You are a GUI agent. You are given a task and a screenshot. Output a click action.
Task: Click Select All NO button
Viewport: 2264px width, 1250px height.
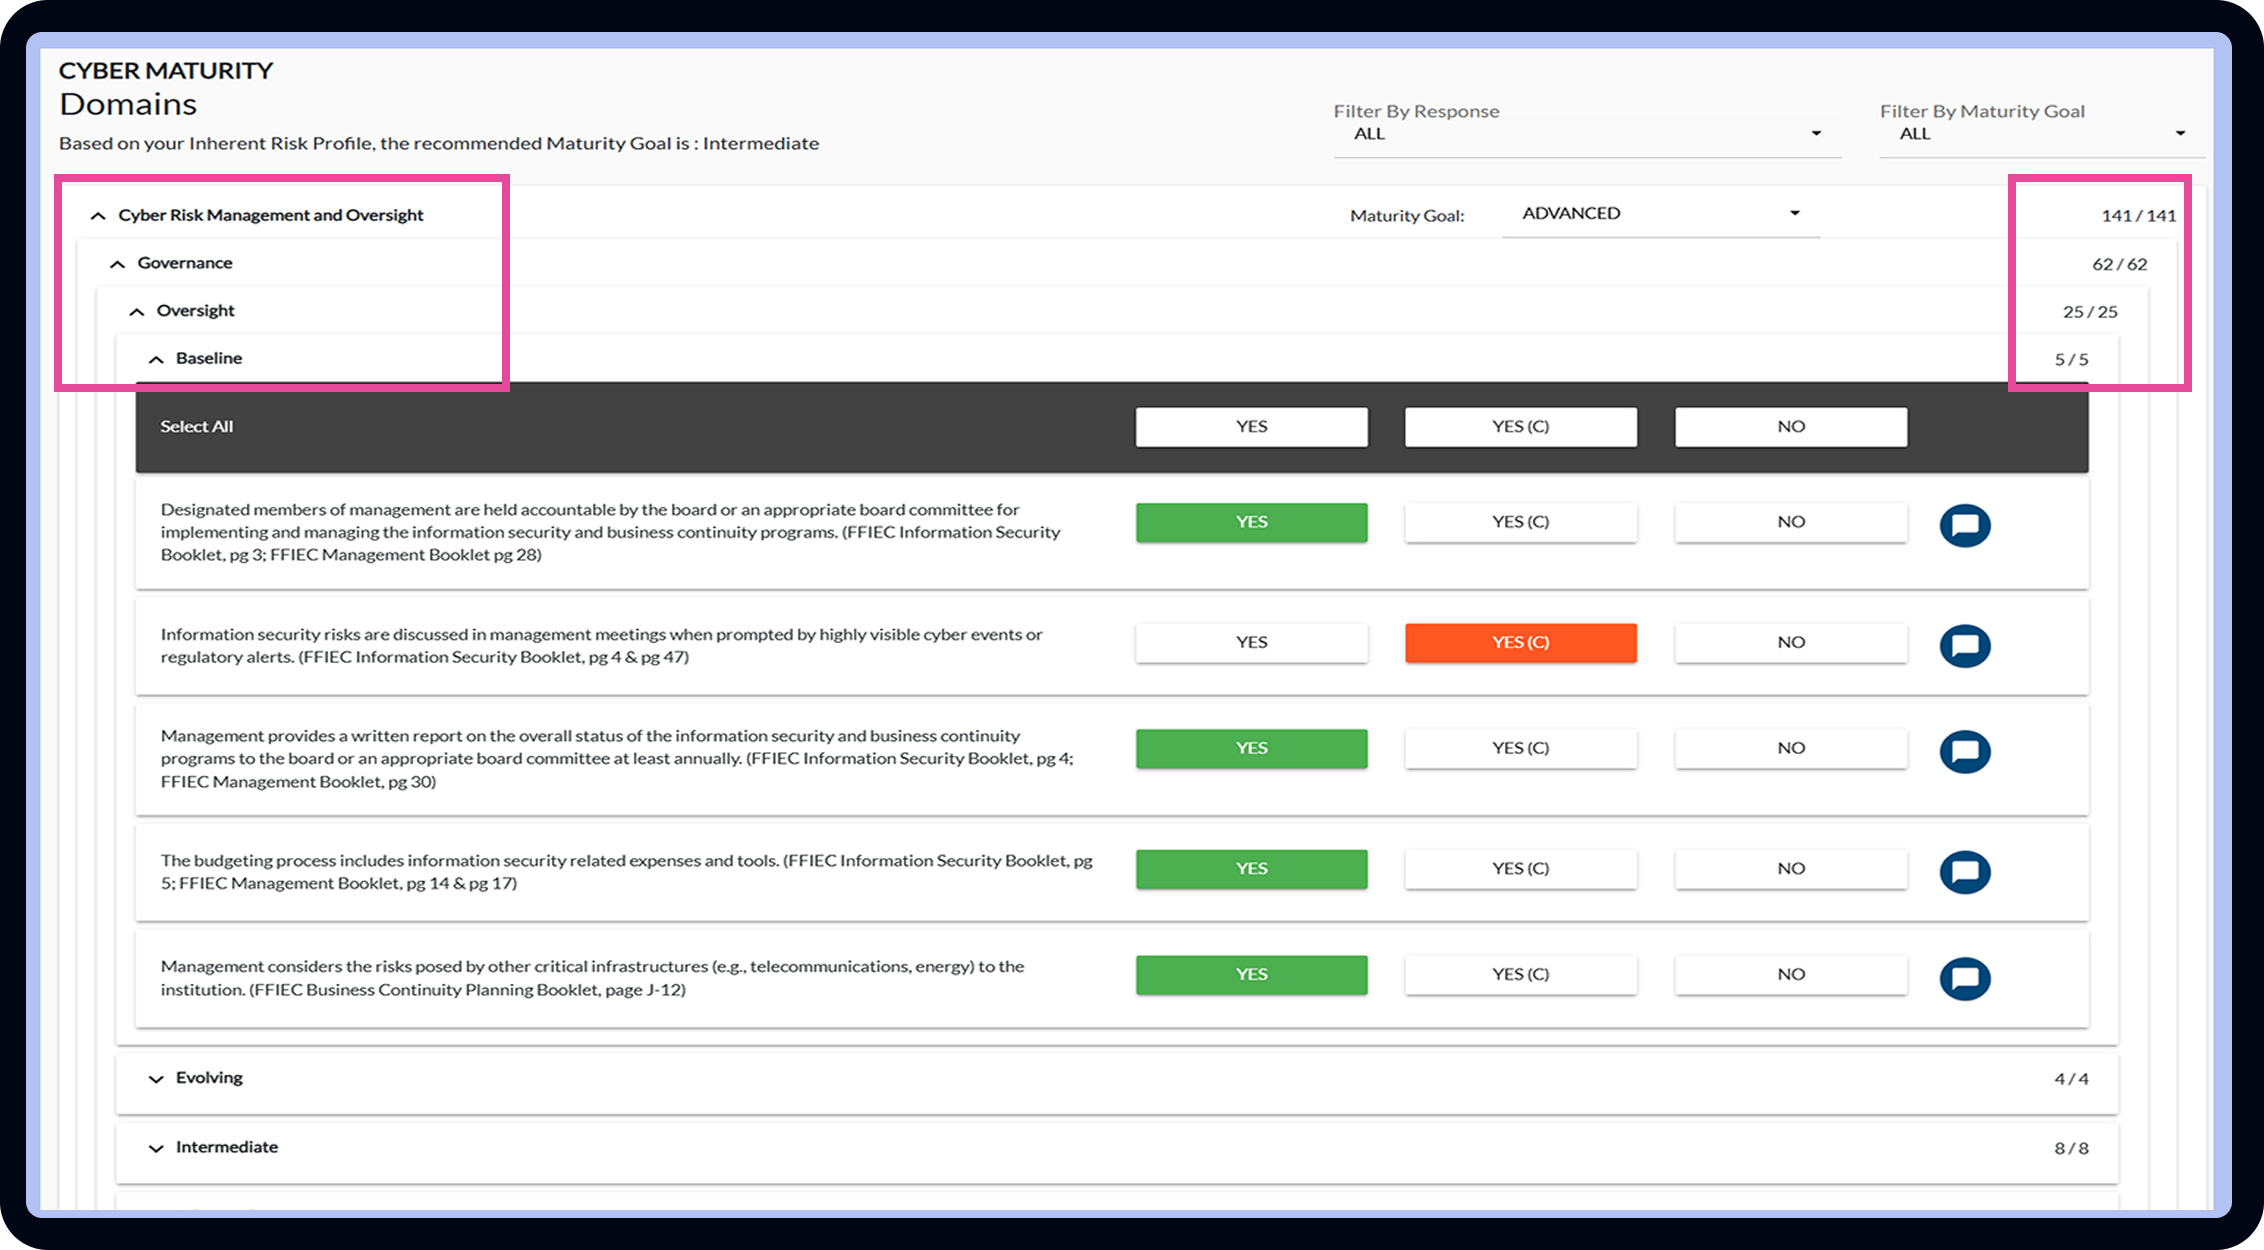coord(1790,426)
